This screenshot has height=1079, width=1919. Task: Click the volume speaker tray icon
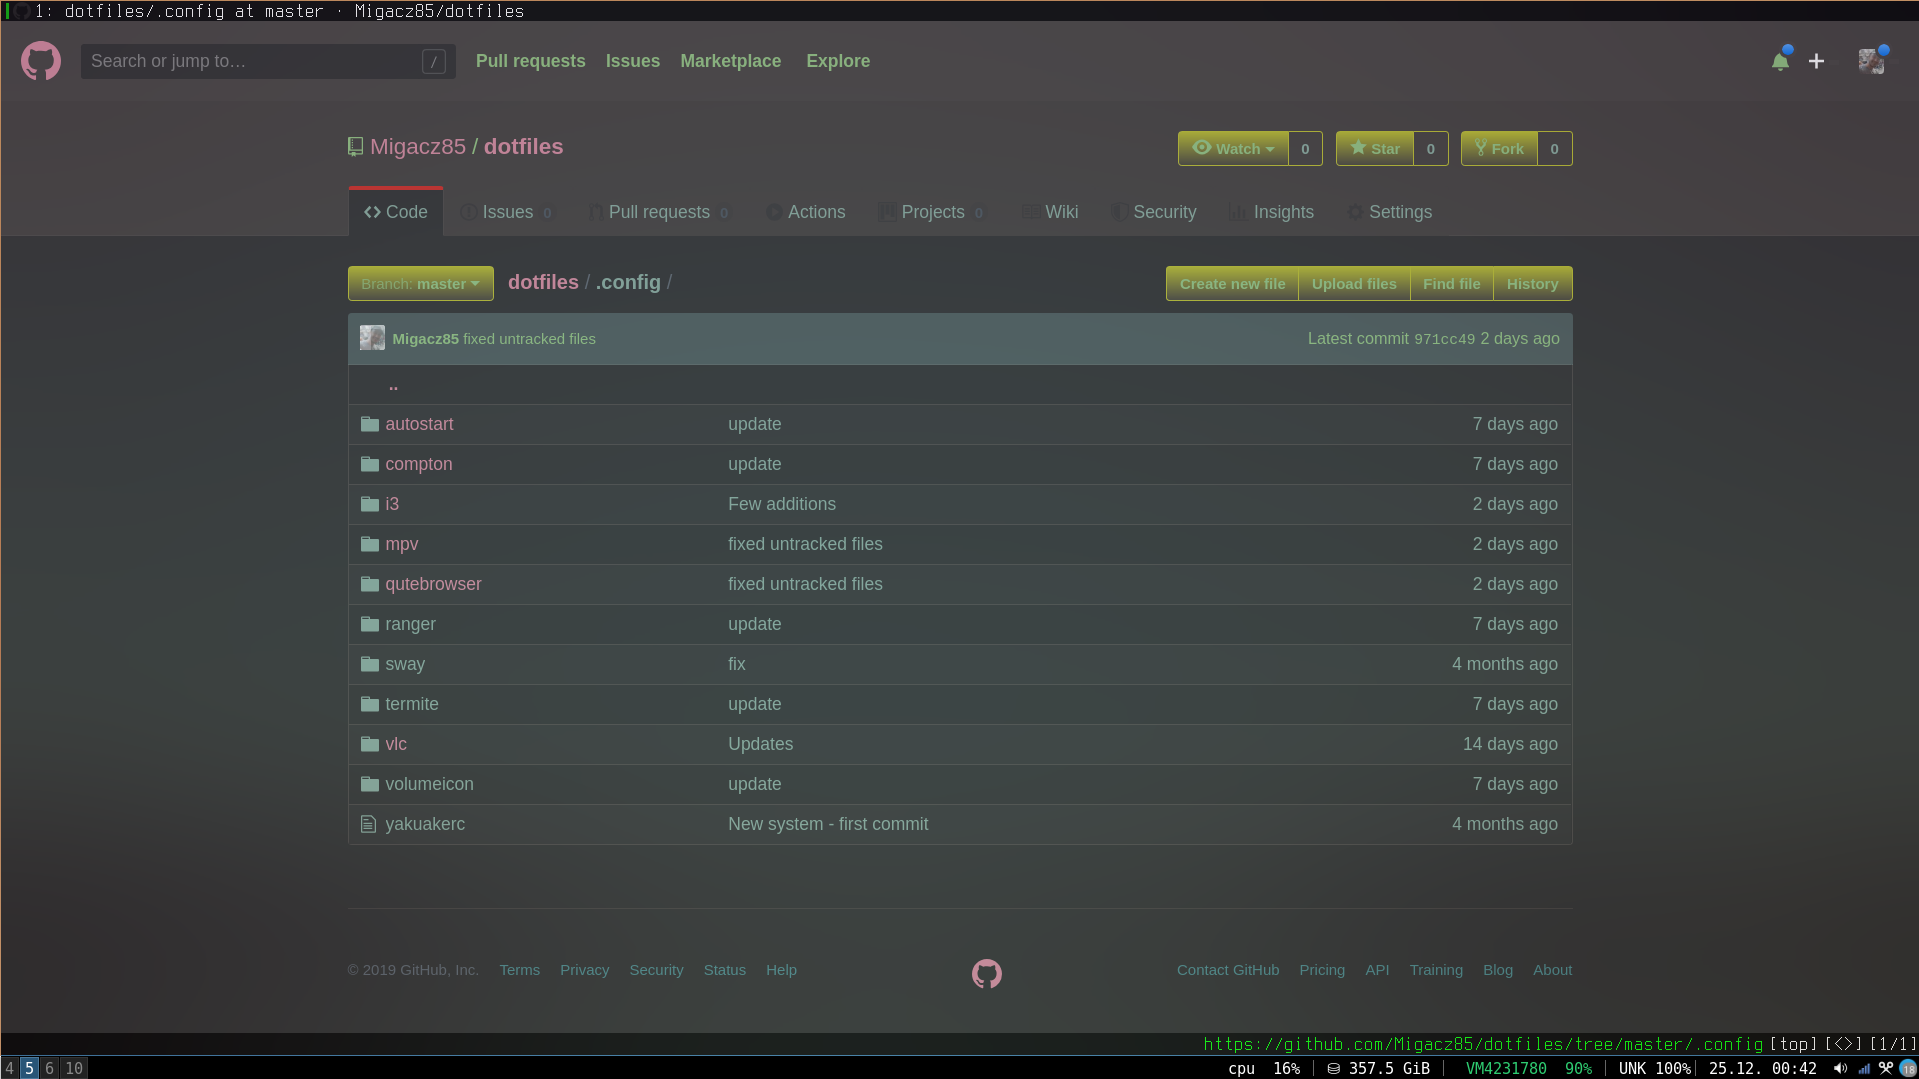(x=1840, y=1068)
